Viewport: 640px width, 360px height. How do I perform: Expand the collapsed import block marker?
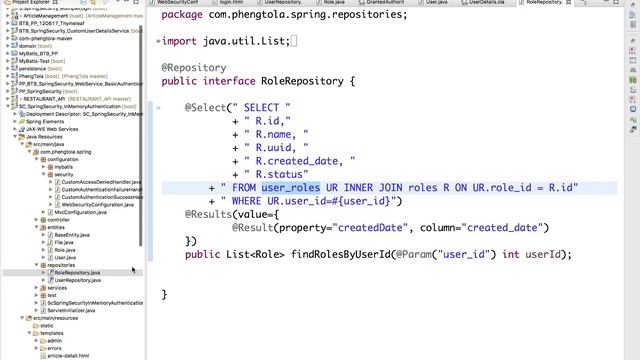click(158, 41)
